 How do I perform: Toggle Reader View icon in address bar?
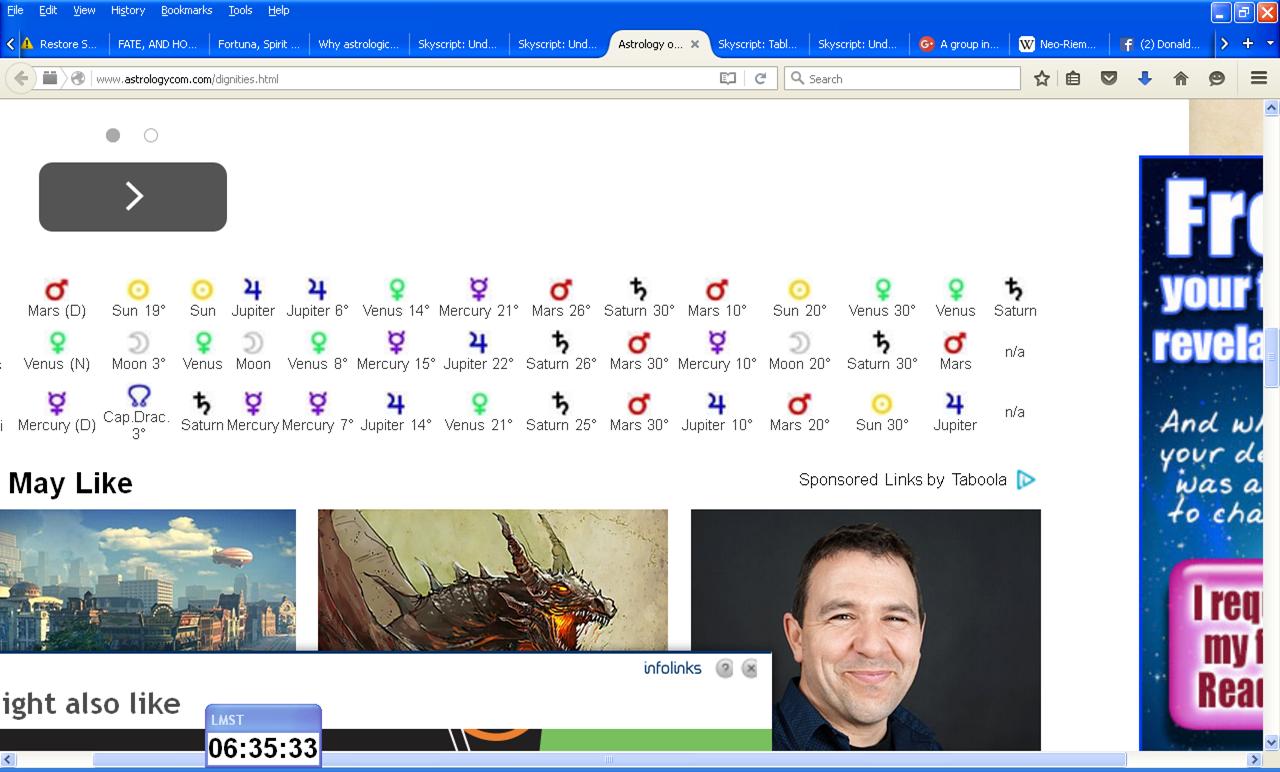tap(728, 78)
